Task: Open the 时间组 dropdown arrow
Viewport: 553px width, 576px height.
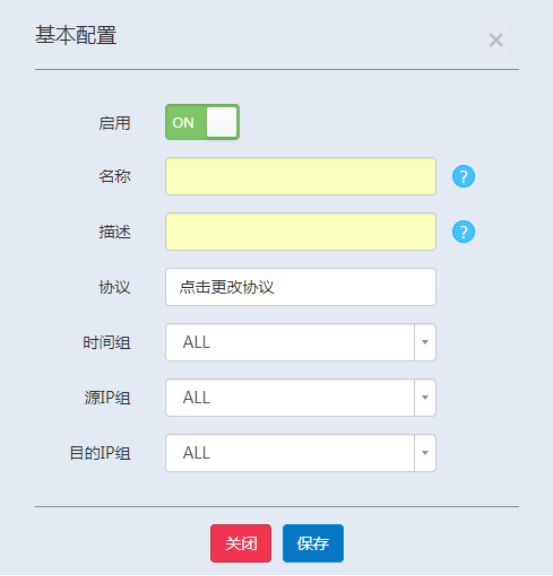Action: point(425,342)
